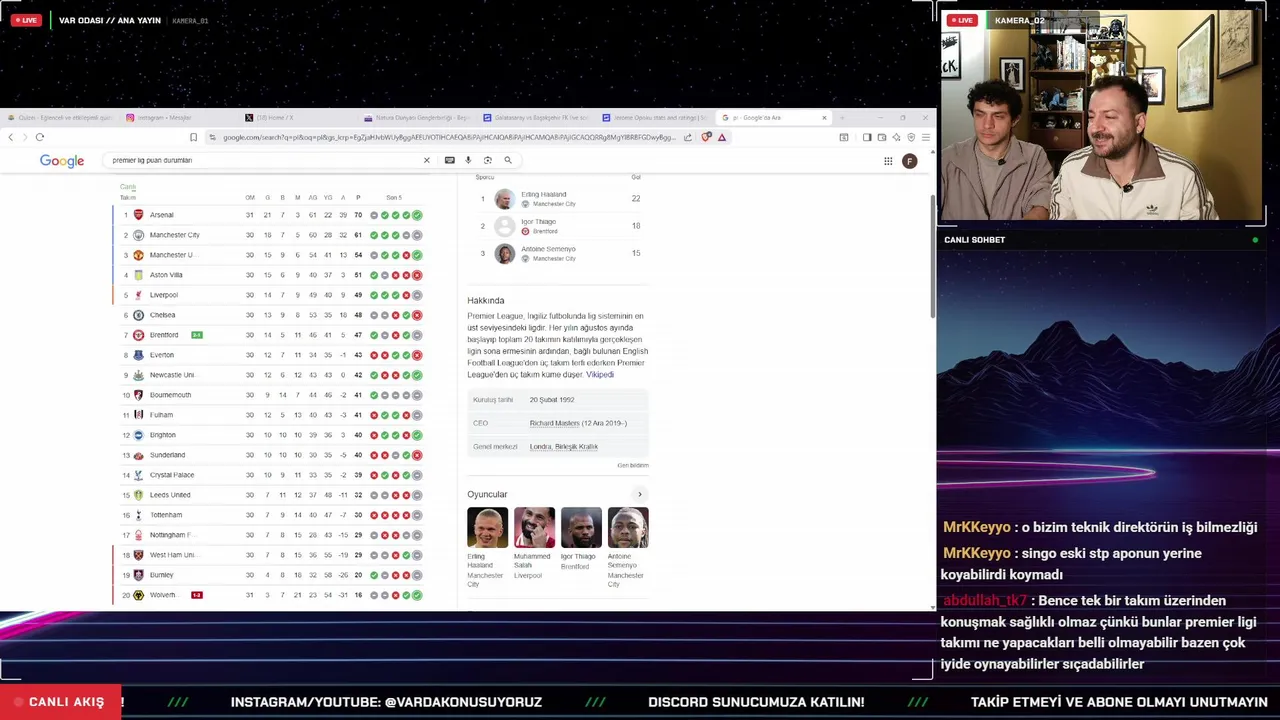
Task: Click the Brentford live score badge
Action: (197, 335)
